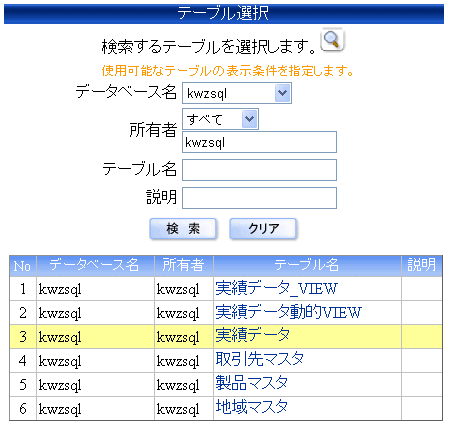Click the テーブル名 column header
The height and width of the screenshot is (427, 449).
pos(307,266)
